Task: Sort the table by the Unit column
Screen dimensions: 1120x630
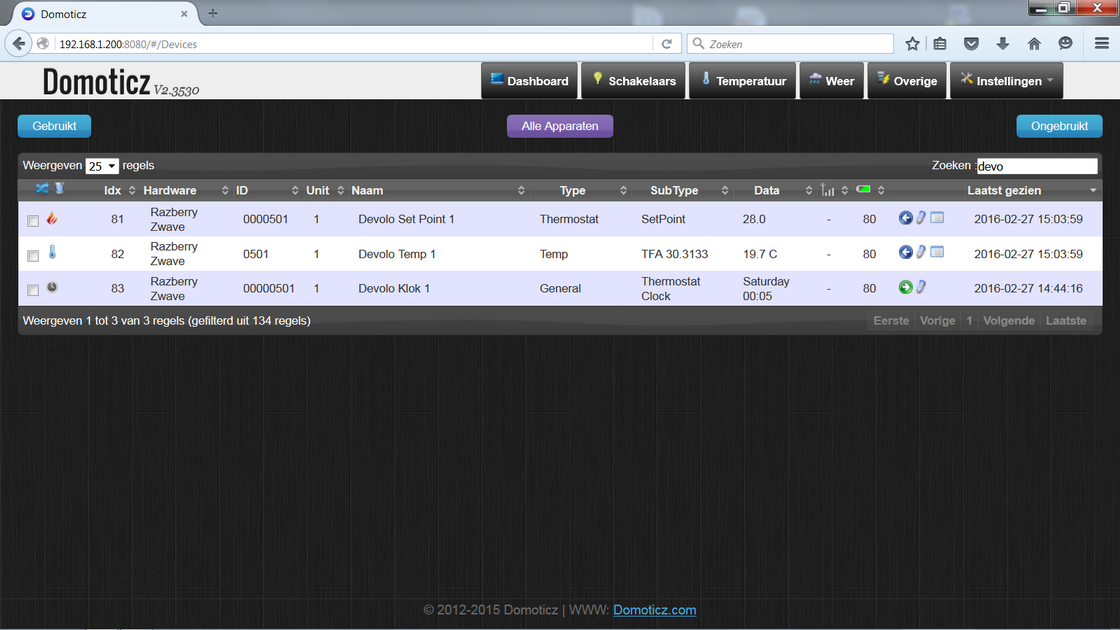Action: tap(318, 190)
